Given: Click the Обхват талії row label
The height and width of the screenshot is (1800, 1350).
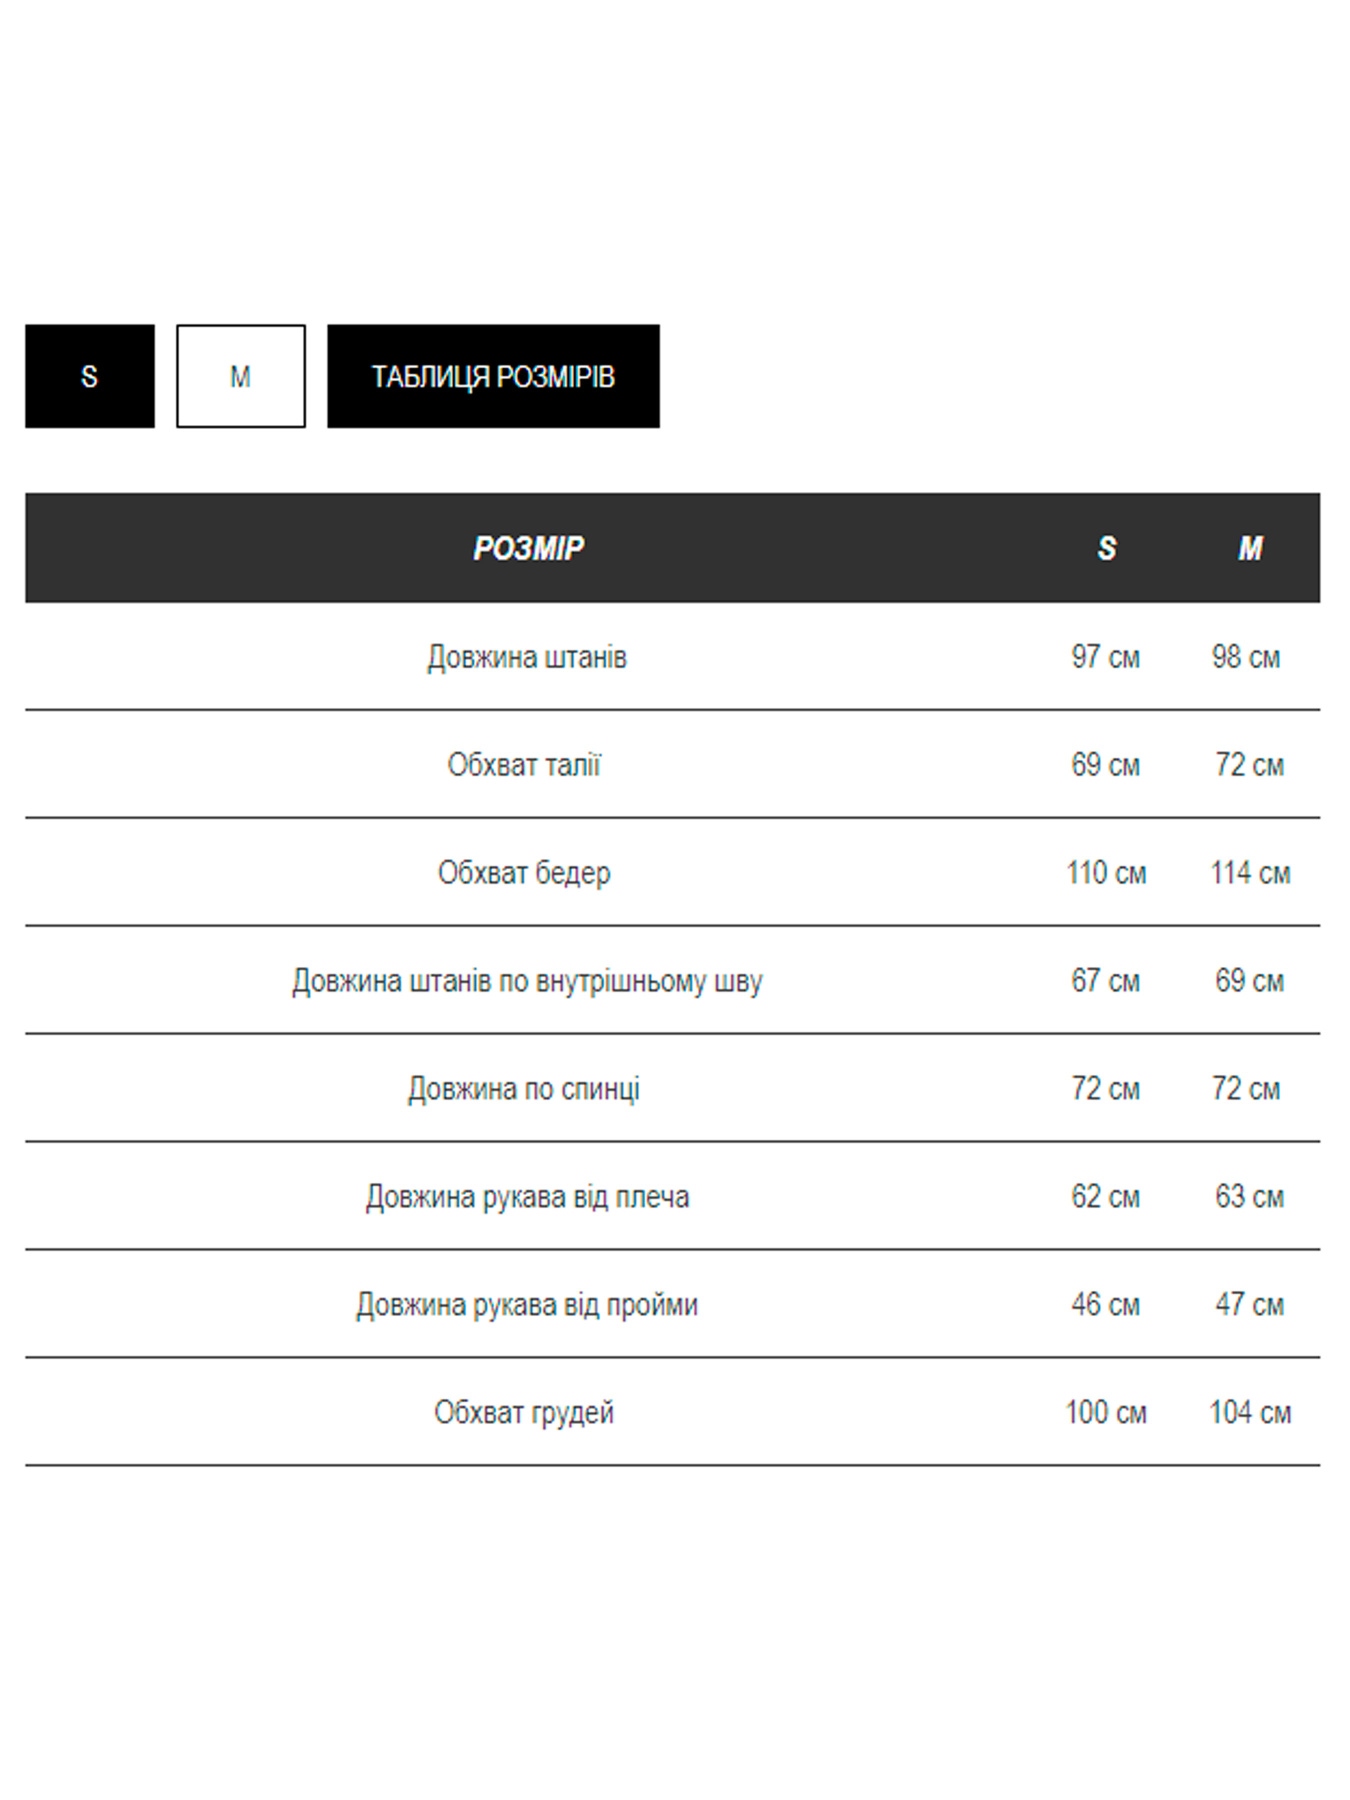Looking at the screenshot, I should [524, 765].
